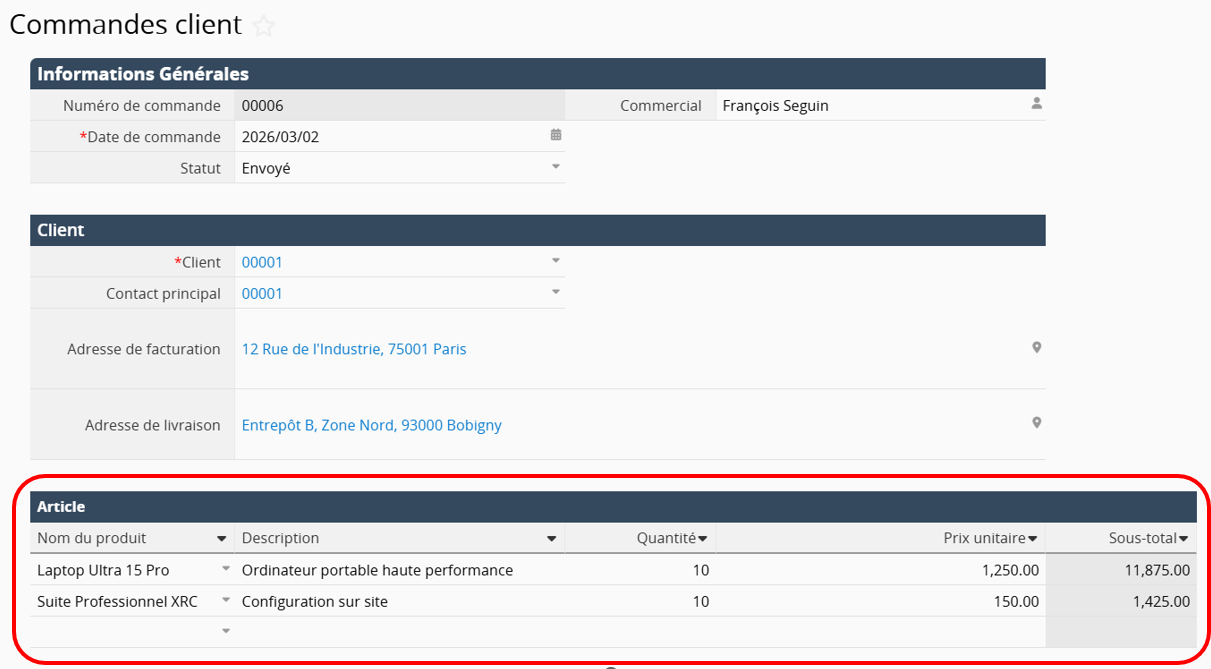Image resolution: width=1211 pixels, height=669 pixels.
Task: Open Description column header menu arrow
Action: 551,539
